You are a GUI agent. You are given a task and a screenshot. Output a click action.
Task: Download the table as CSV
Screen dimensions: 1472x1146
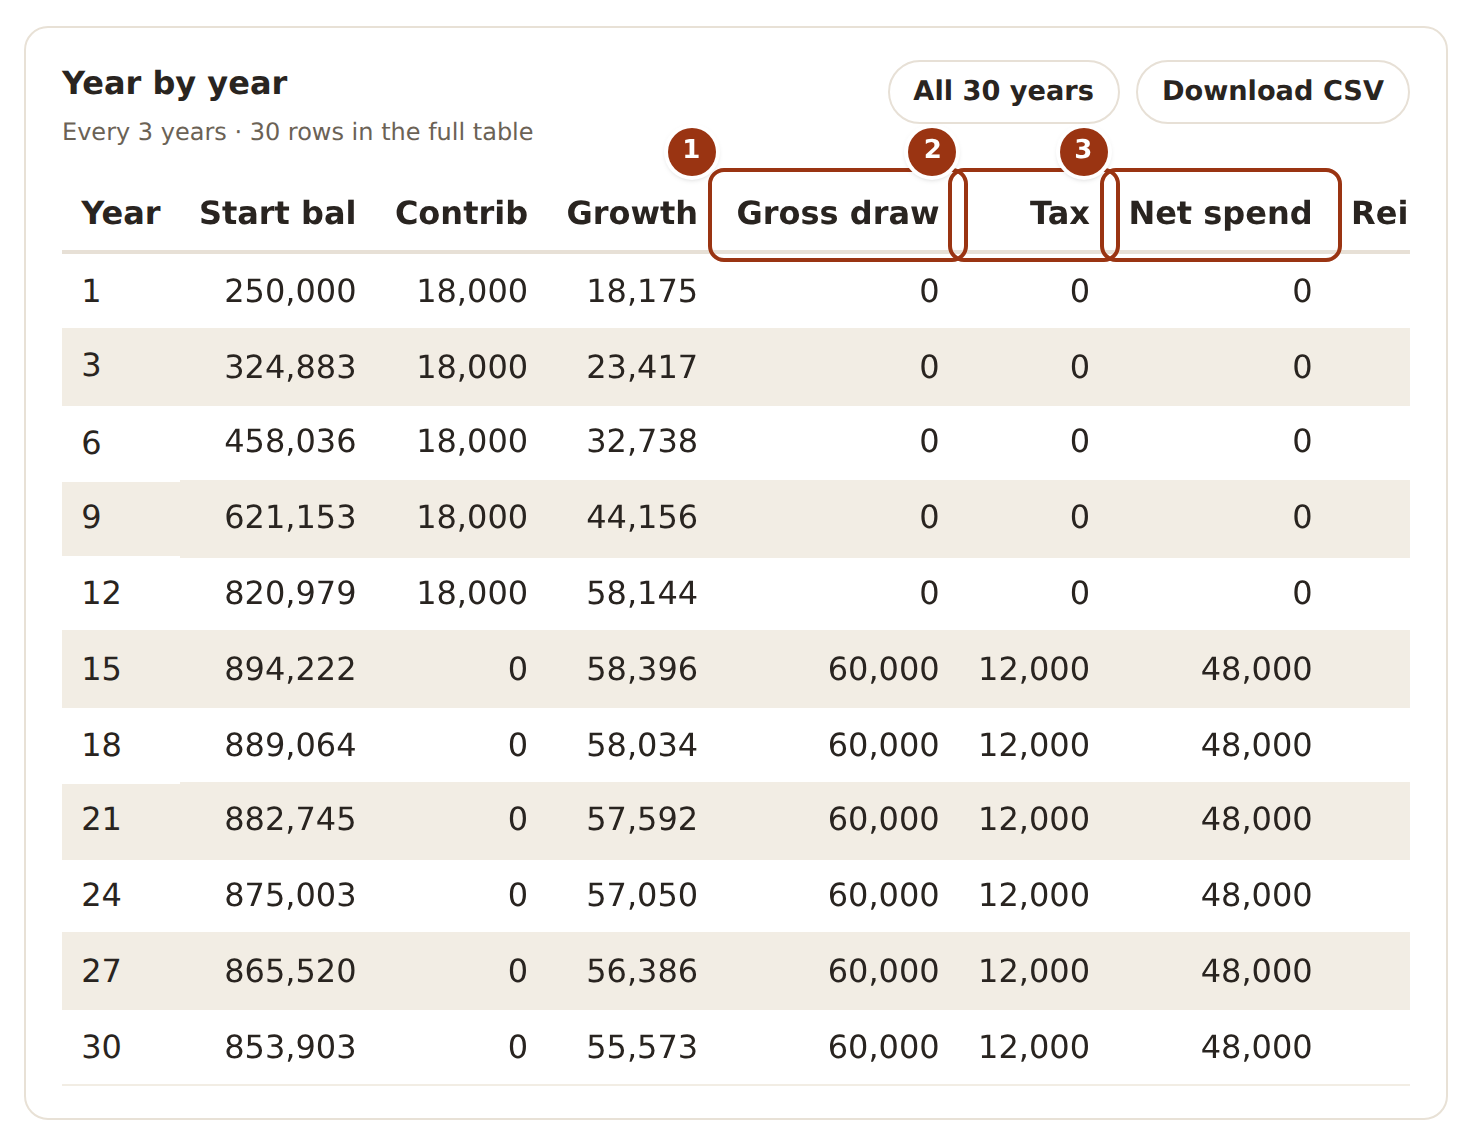tap(1272, 91)
